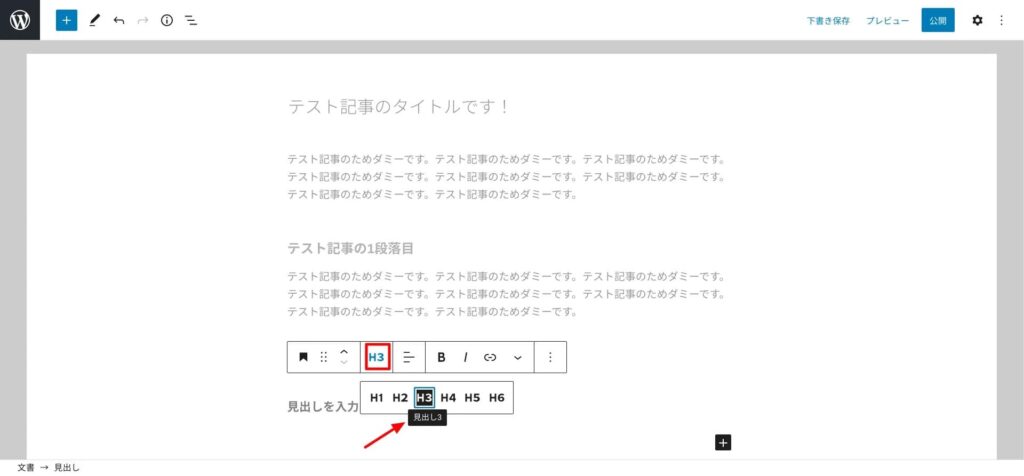
Task: Click the post title field
Action: point(400,106)
